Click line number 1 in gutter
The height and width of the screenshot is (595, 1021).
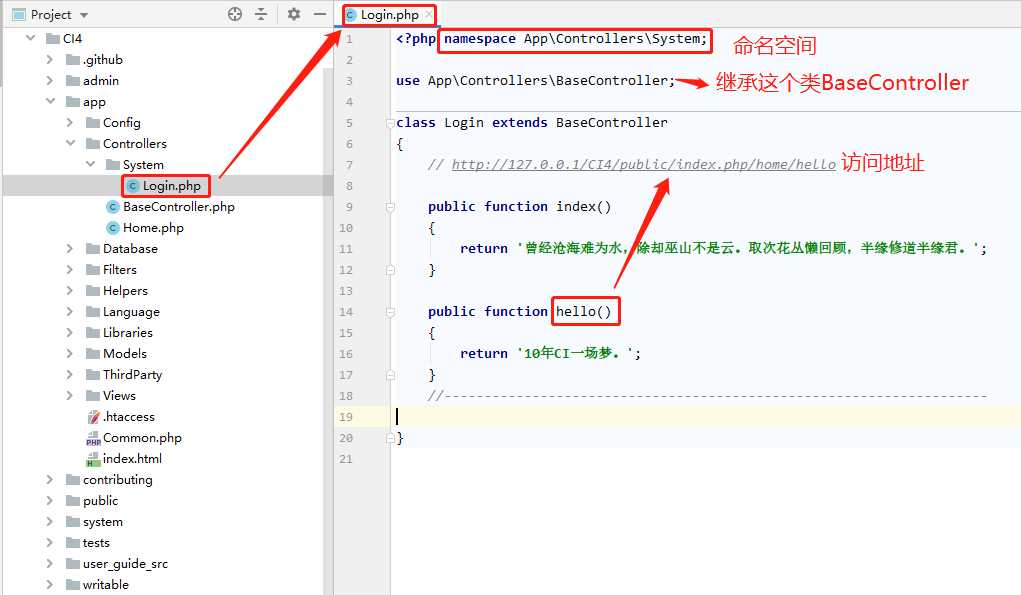click(349, 38)
